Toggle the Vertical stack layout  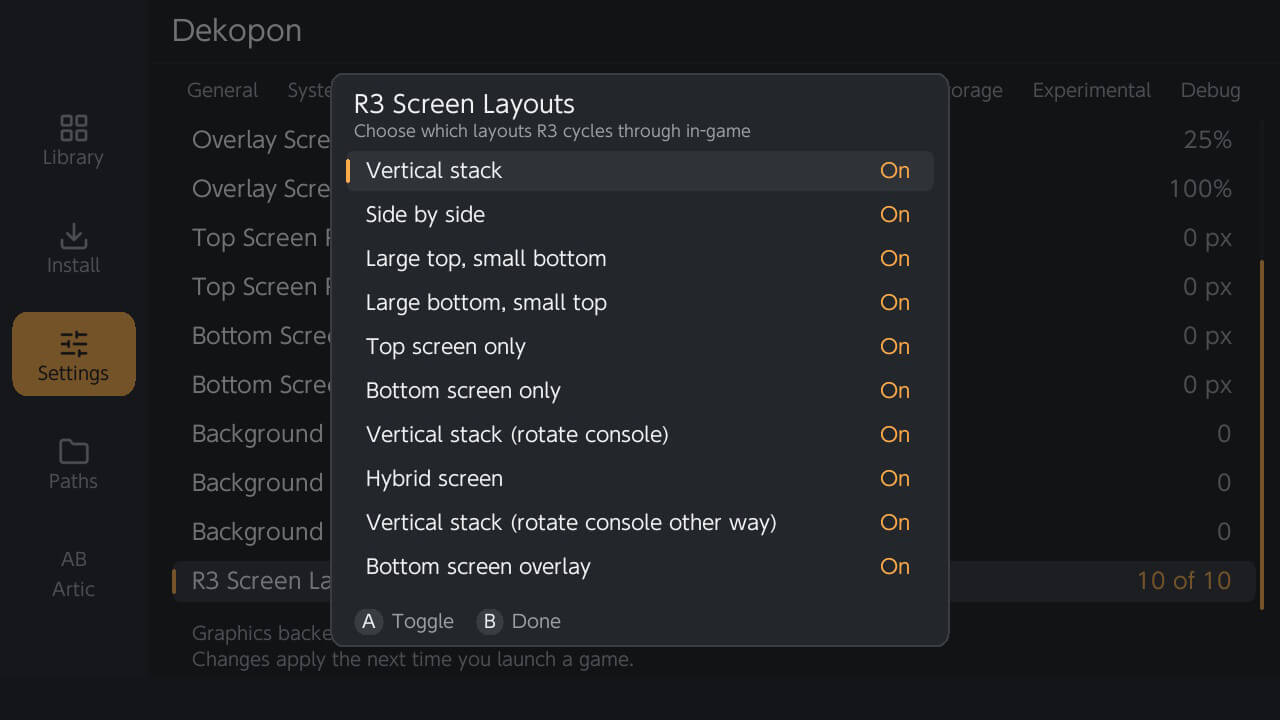[x=640, y=171]
